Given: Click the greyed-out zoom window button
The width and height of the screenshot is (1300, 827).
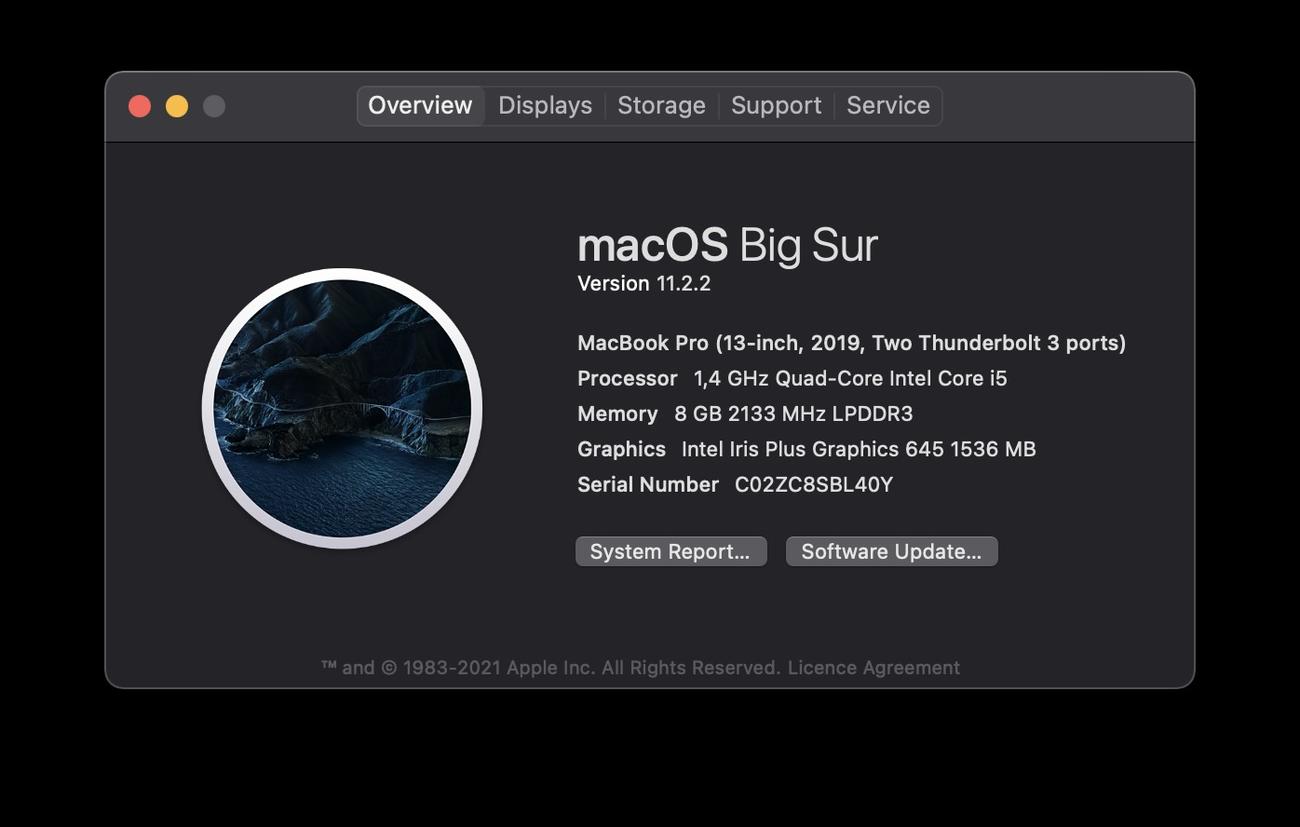Looking at the screenshot, I should 214,106.
